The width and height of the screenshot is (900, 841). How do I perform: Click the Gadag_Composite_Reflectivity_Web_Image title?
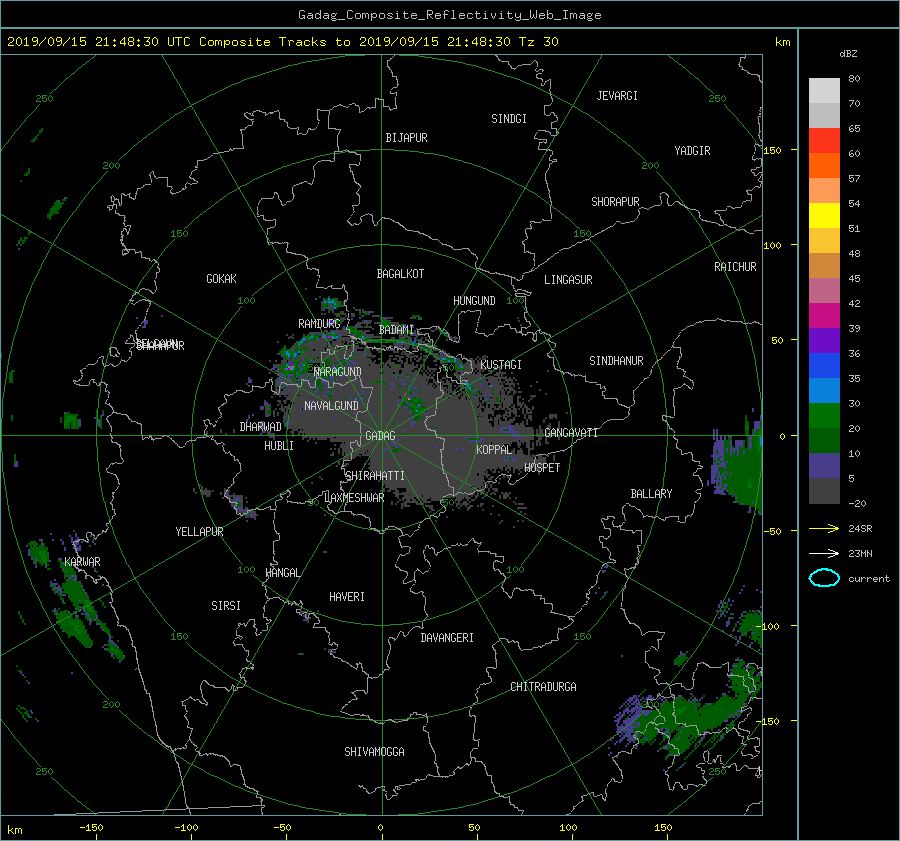449,15
